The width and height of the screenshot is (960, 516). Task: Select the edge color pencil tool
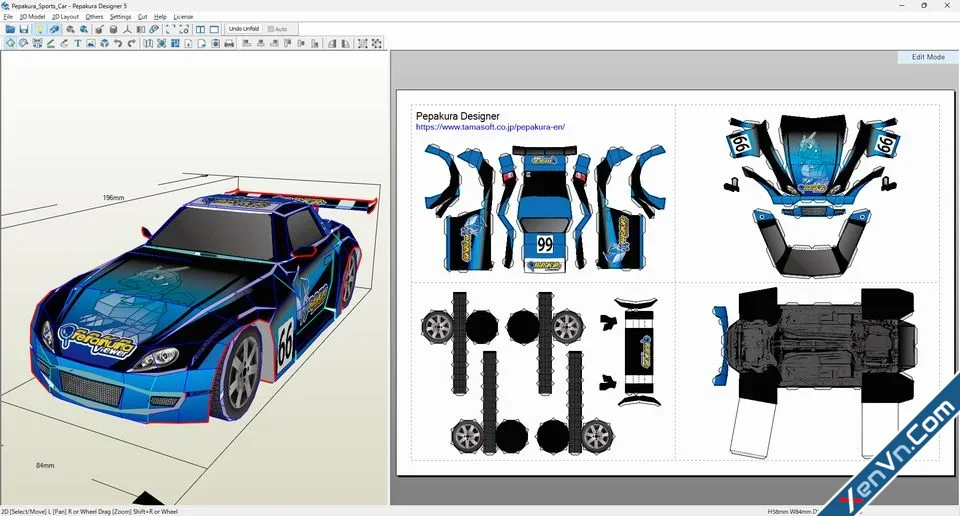64,43
